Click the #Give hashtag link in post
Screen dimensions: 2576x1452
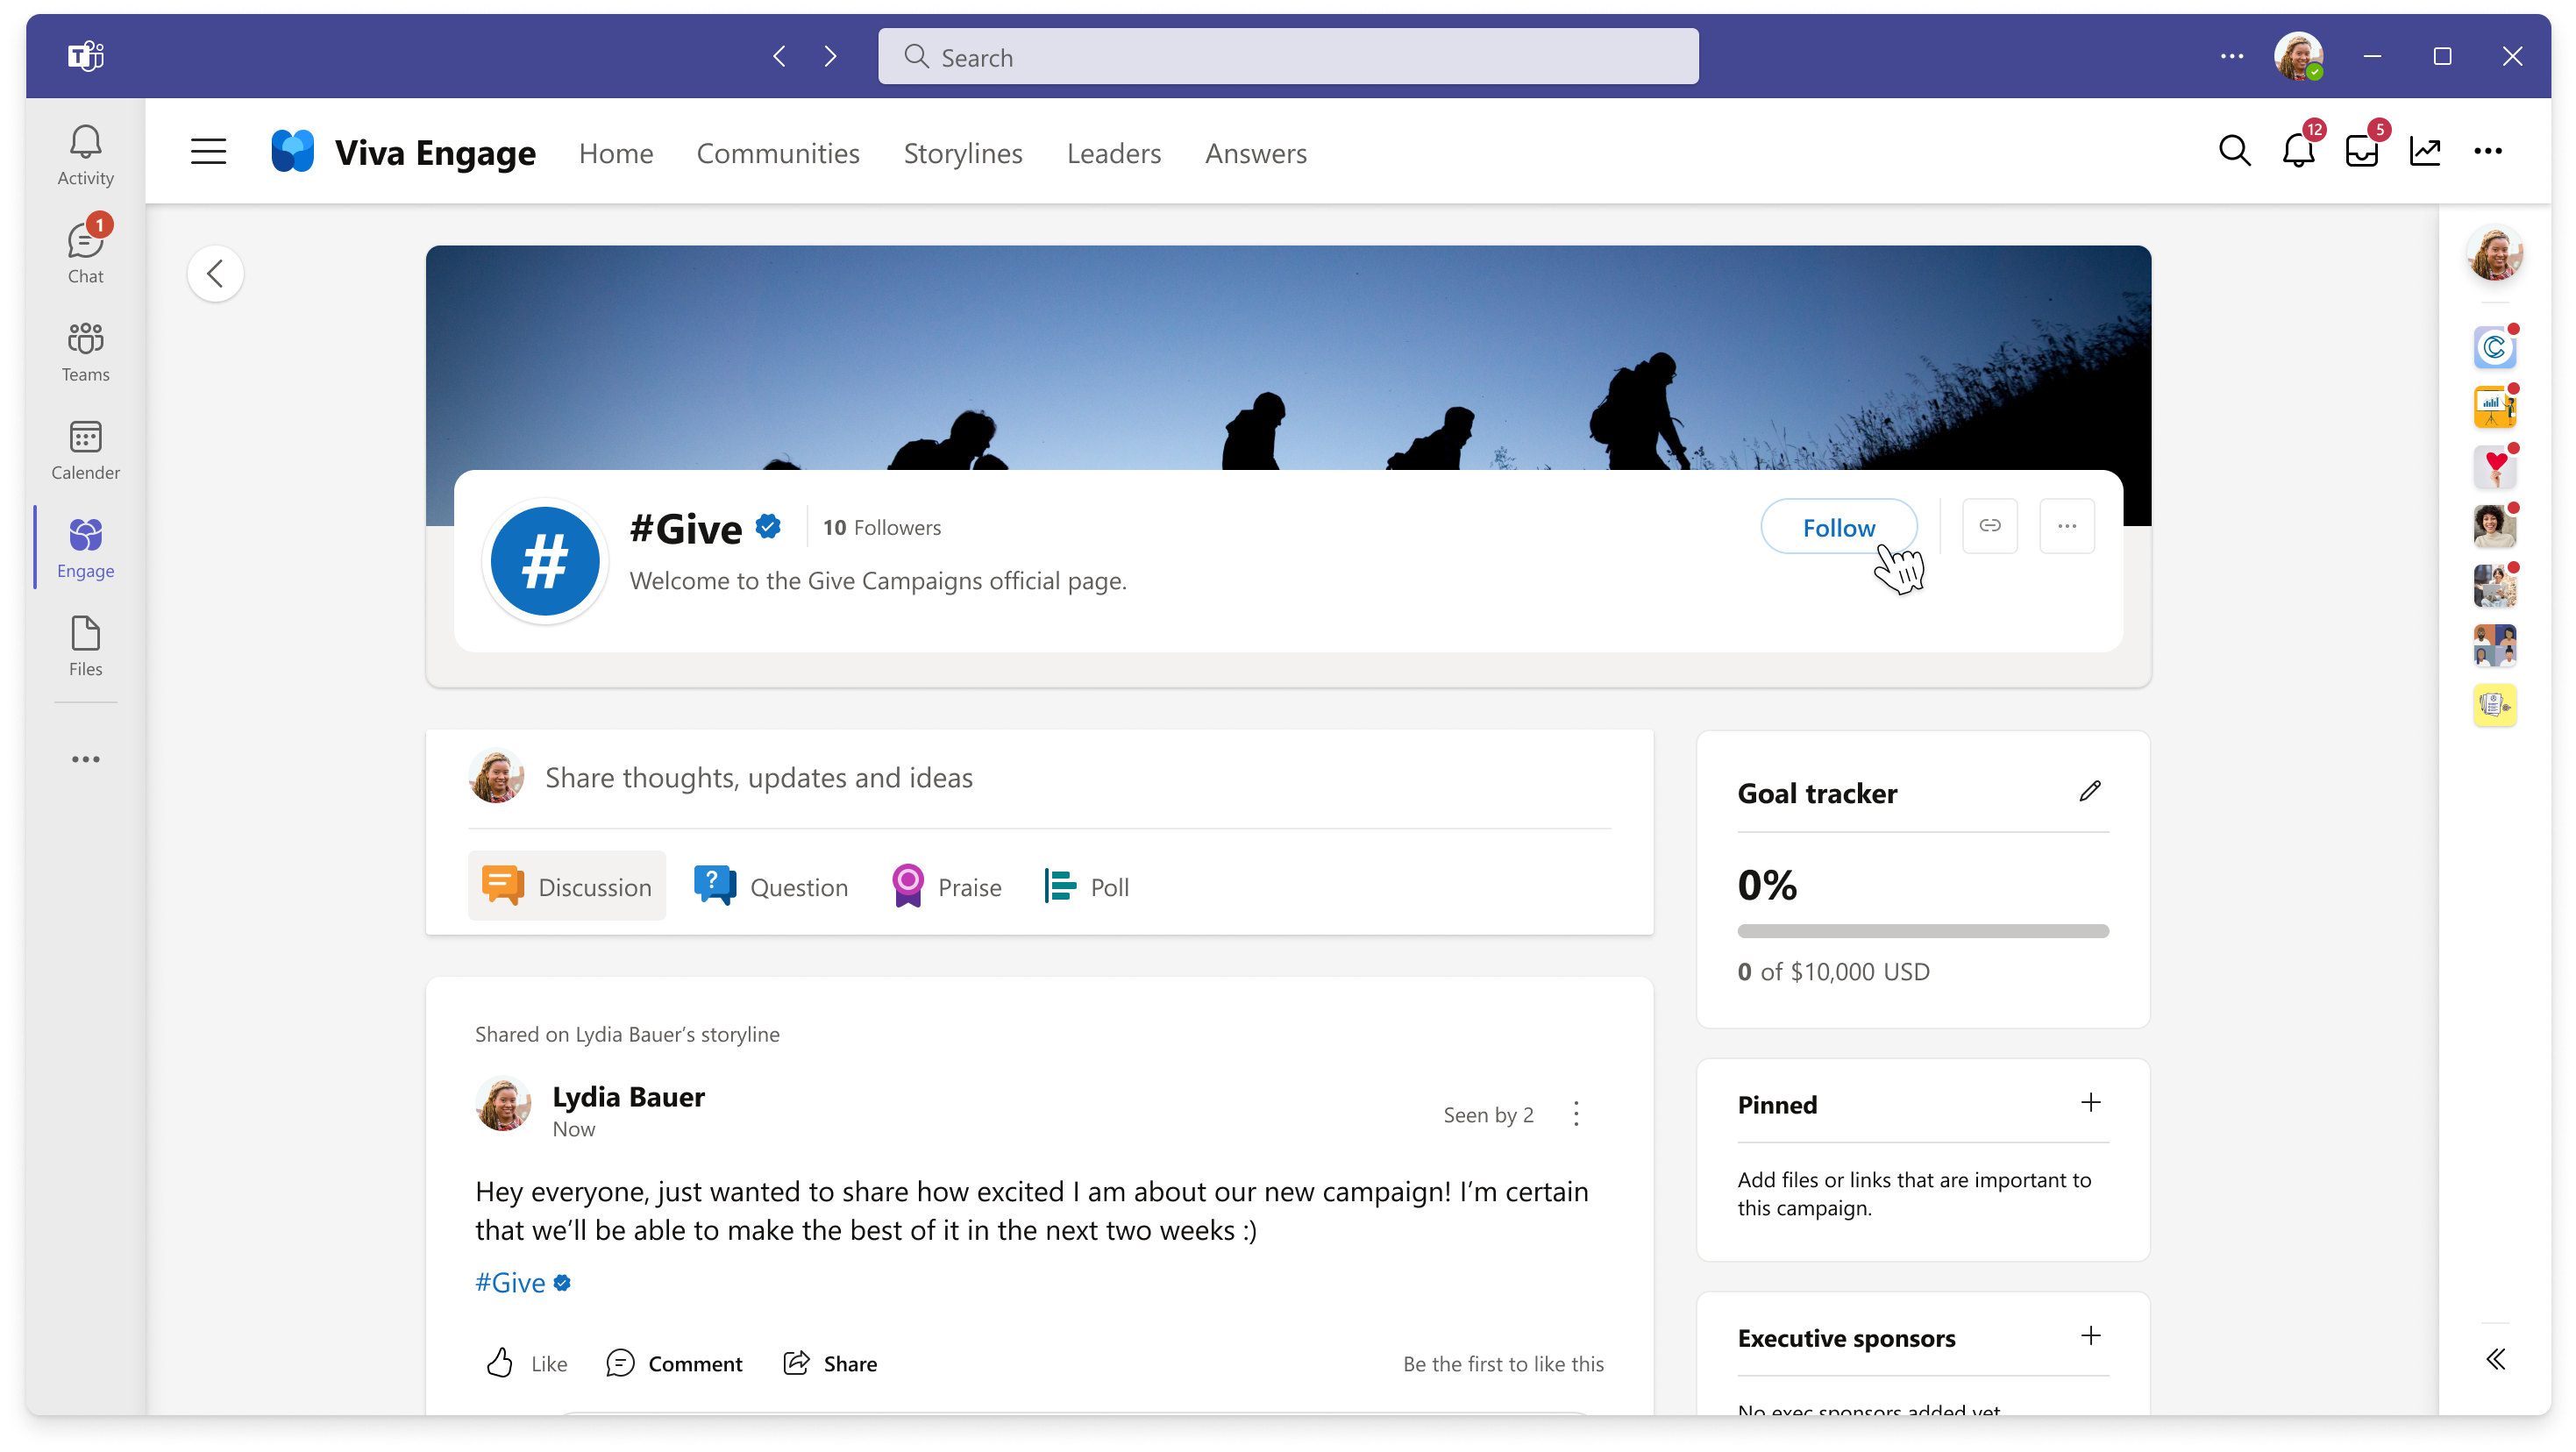511,1282
